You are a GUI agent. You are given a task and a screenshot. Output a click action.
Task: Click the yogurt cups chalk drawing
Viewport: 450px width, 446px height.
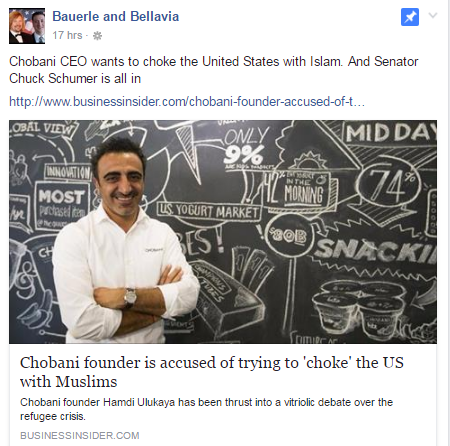coord(359,308)
